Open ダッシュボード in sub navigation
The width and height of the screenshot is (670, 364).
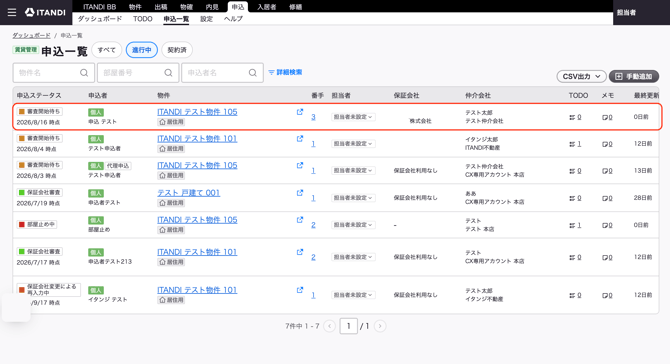click(x=100, y=19)
